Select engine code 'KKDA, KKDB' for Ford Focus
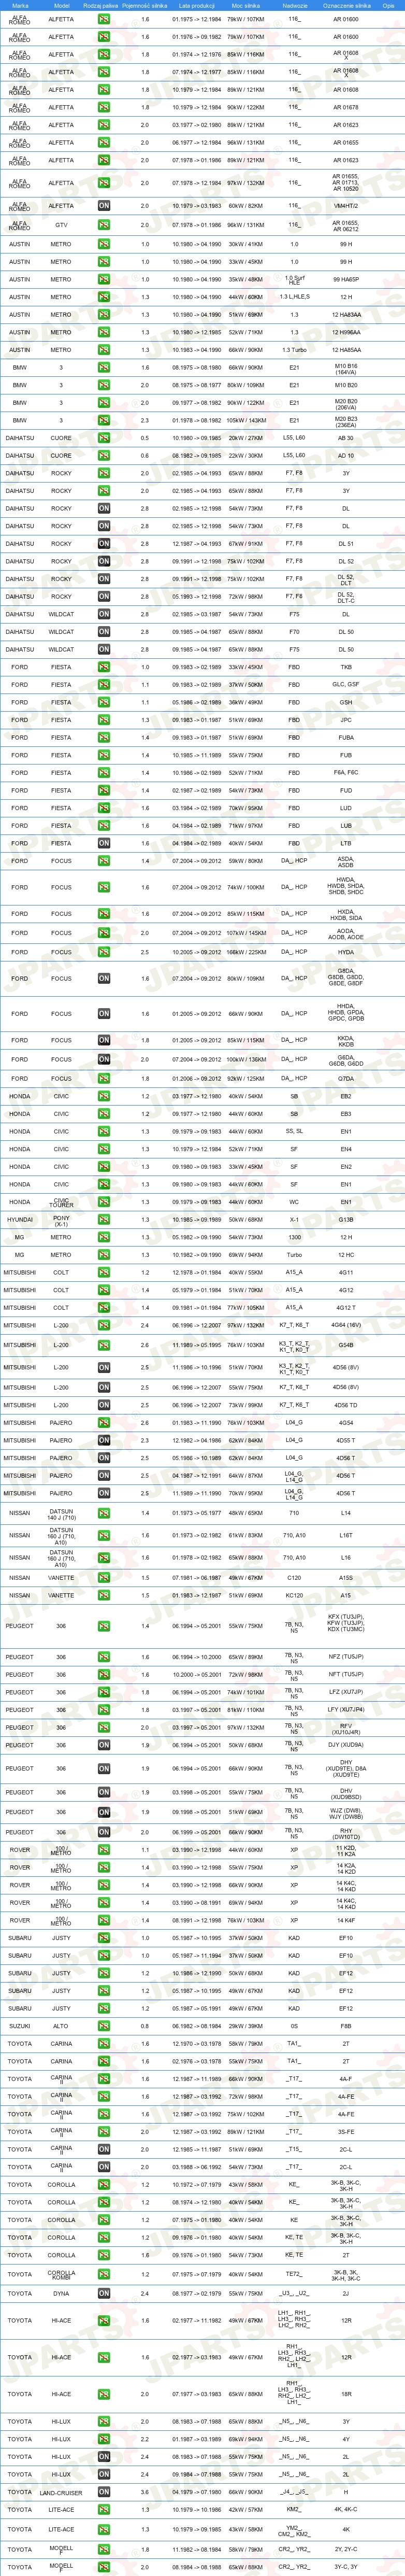The height and width of the screenshot is (2576, 405). (x=346, y=1041)
